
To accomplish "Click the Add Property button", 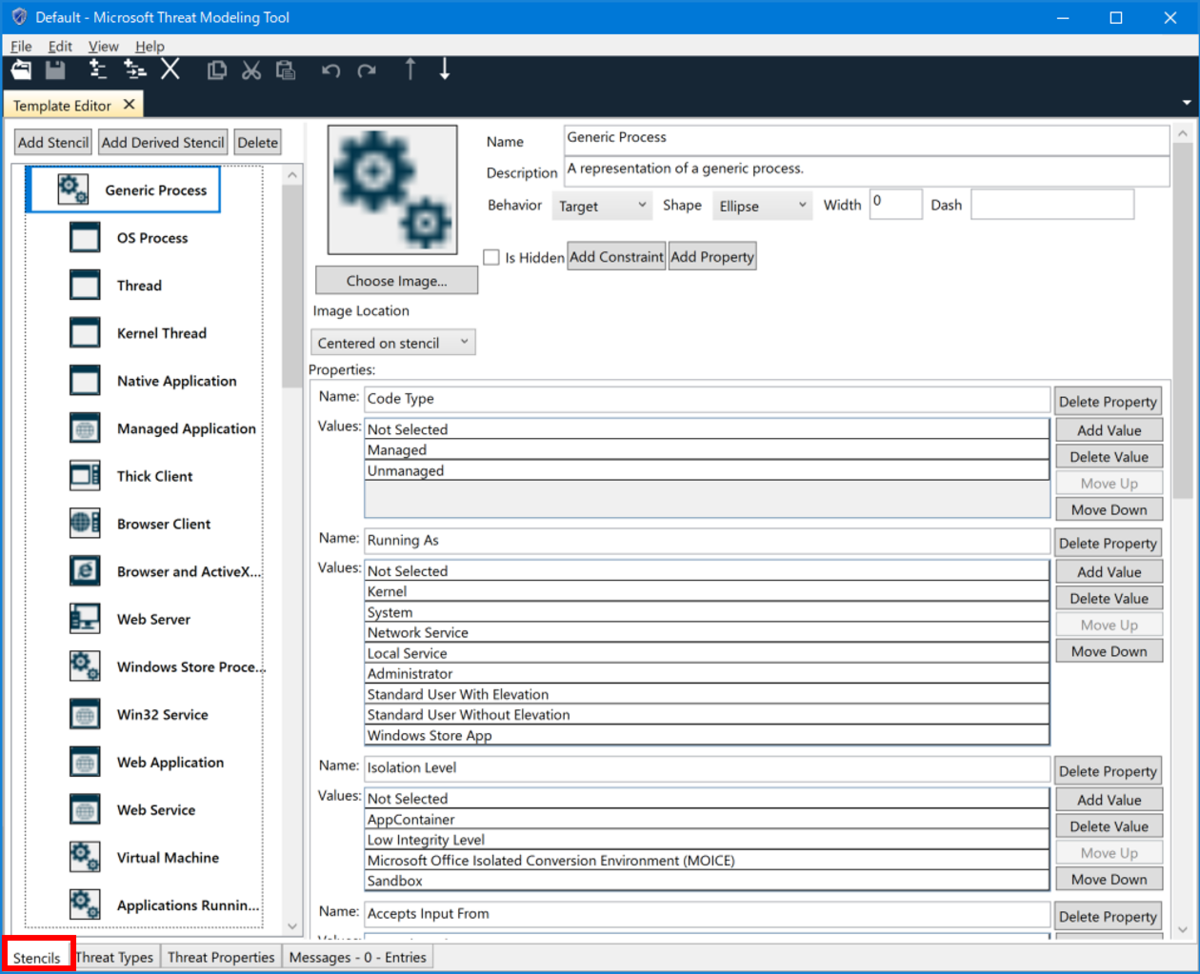I will point(712,257).
